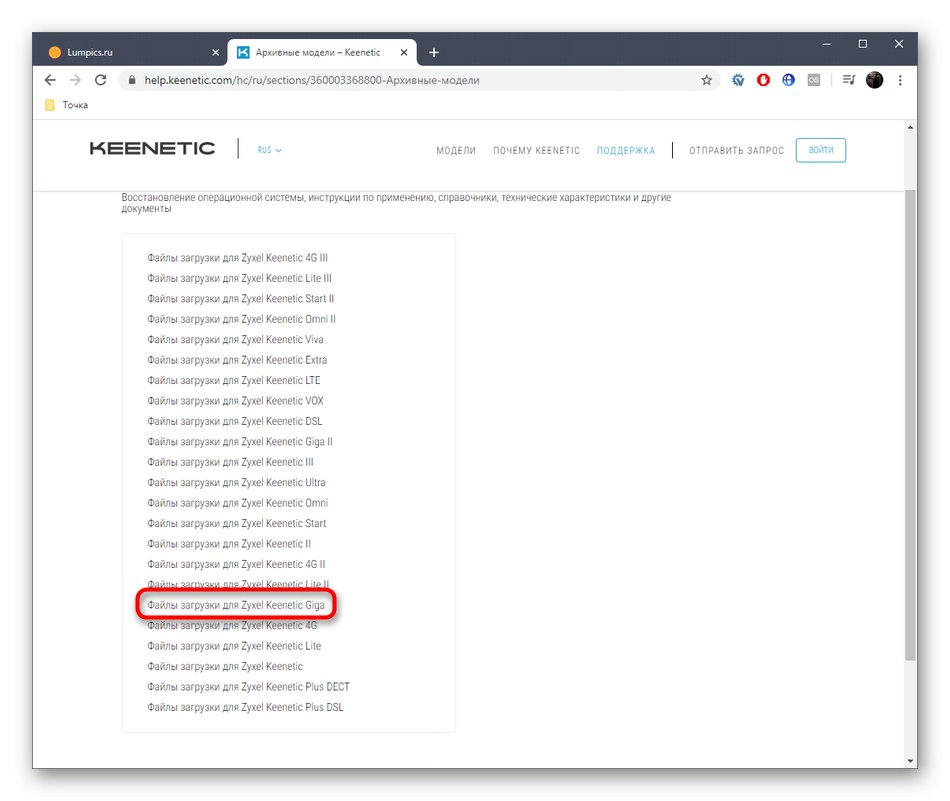Image resolution: width=950 pixels, height=801 pixels.
Task: Open files for Zyxel Keenetic Omni II
Action: 241,319
